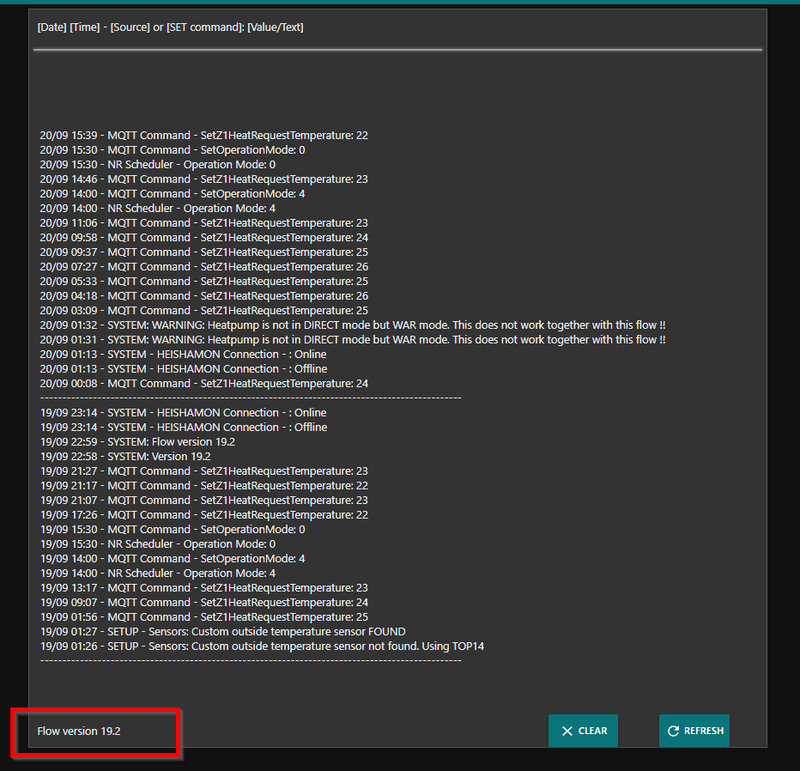Select 19/09 23:14 HEISHAMON Connection Offline entry
The width and height of the screenshot is (800, 771).
(x=184, y=427)
